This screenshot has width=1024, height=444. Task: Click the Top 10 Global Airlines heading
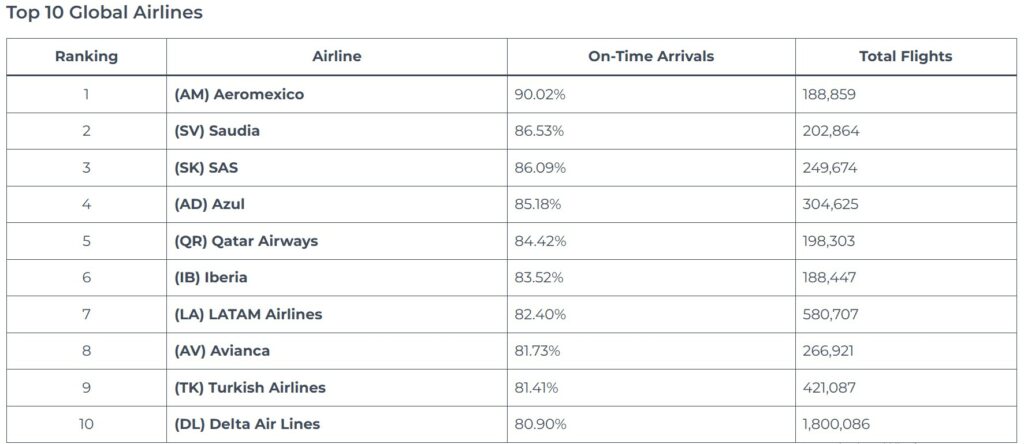(104, 13)
